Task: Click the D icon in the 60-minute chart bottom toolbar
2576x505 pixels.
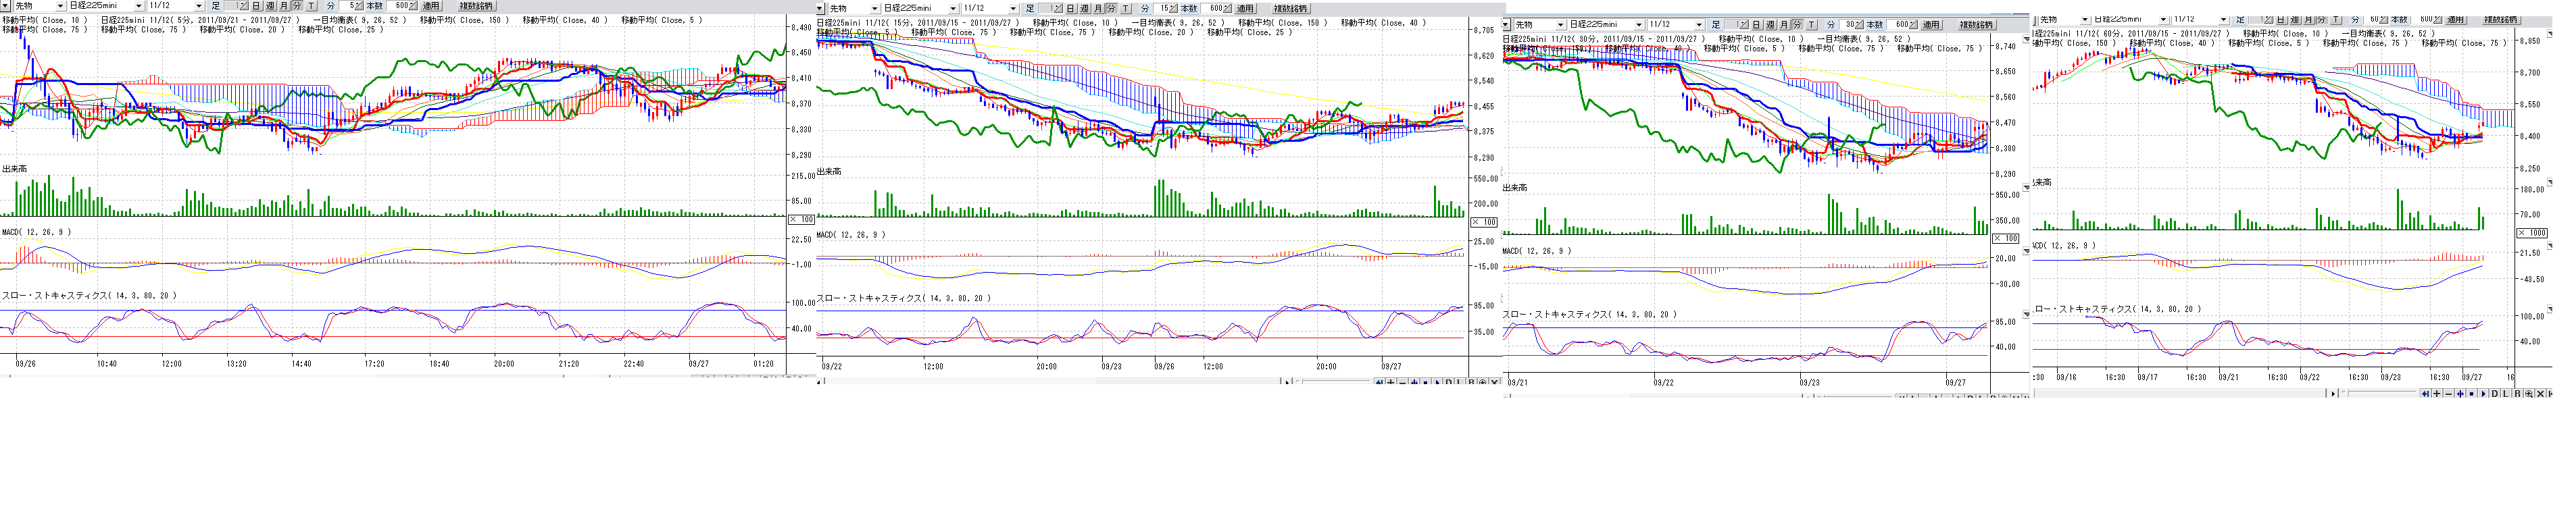Action: (2494, 394)
